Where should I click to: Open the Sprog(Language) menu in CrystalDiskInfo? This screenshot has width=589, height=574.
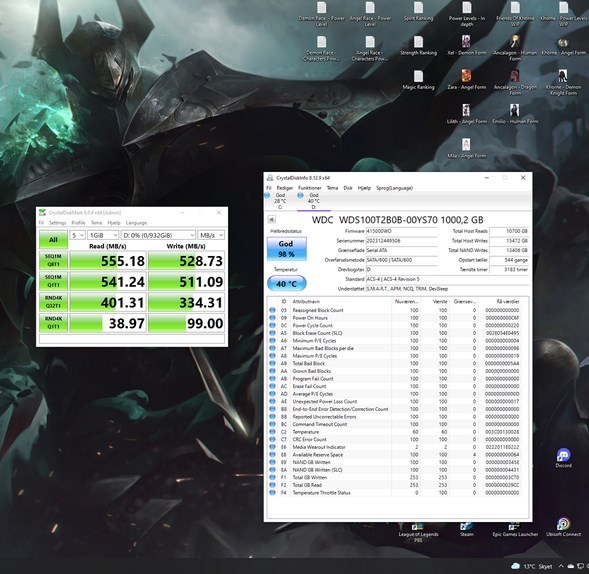394,188
